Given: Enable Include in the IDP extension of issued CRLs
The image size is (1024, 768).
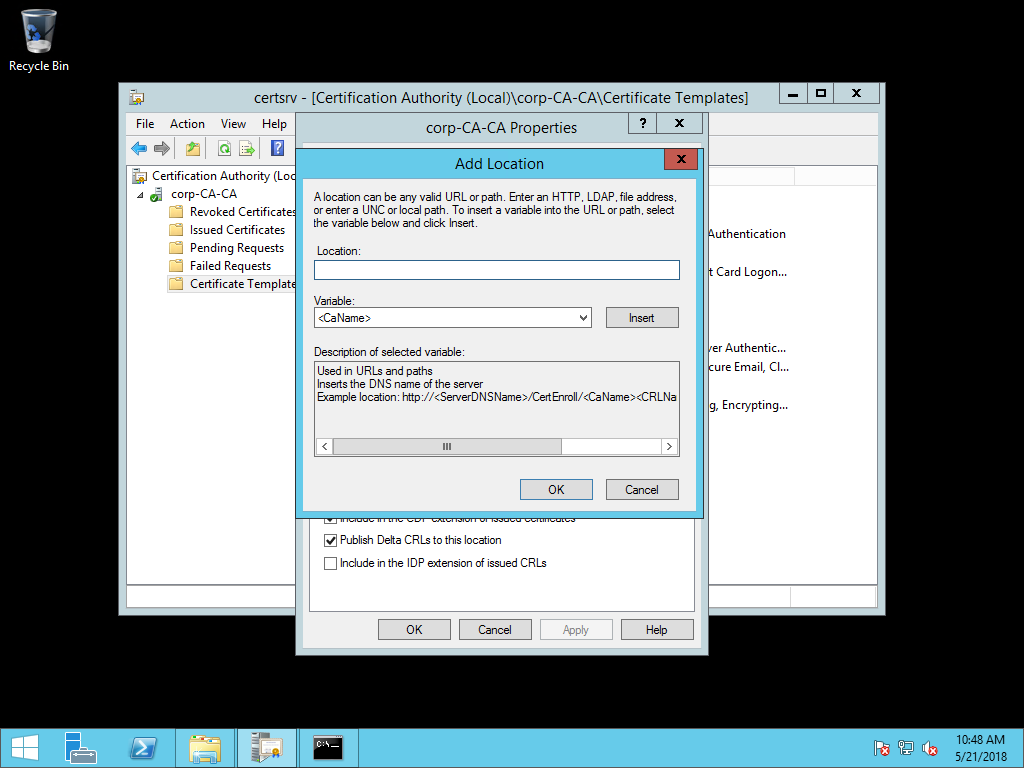Looking at the screenshot, I should (330, 563).
